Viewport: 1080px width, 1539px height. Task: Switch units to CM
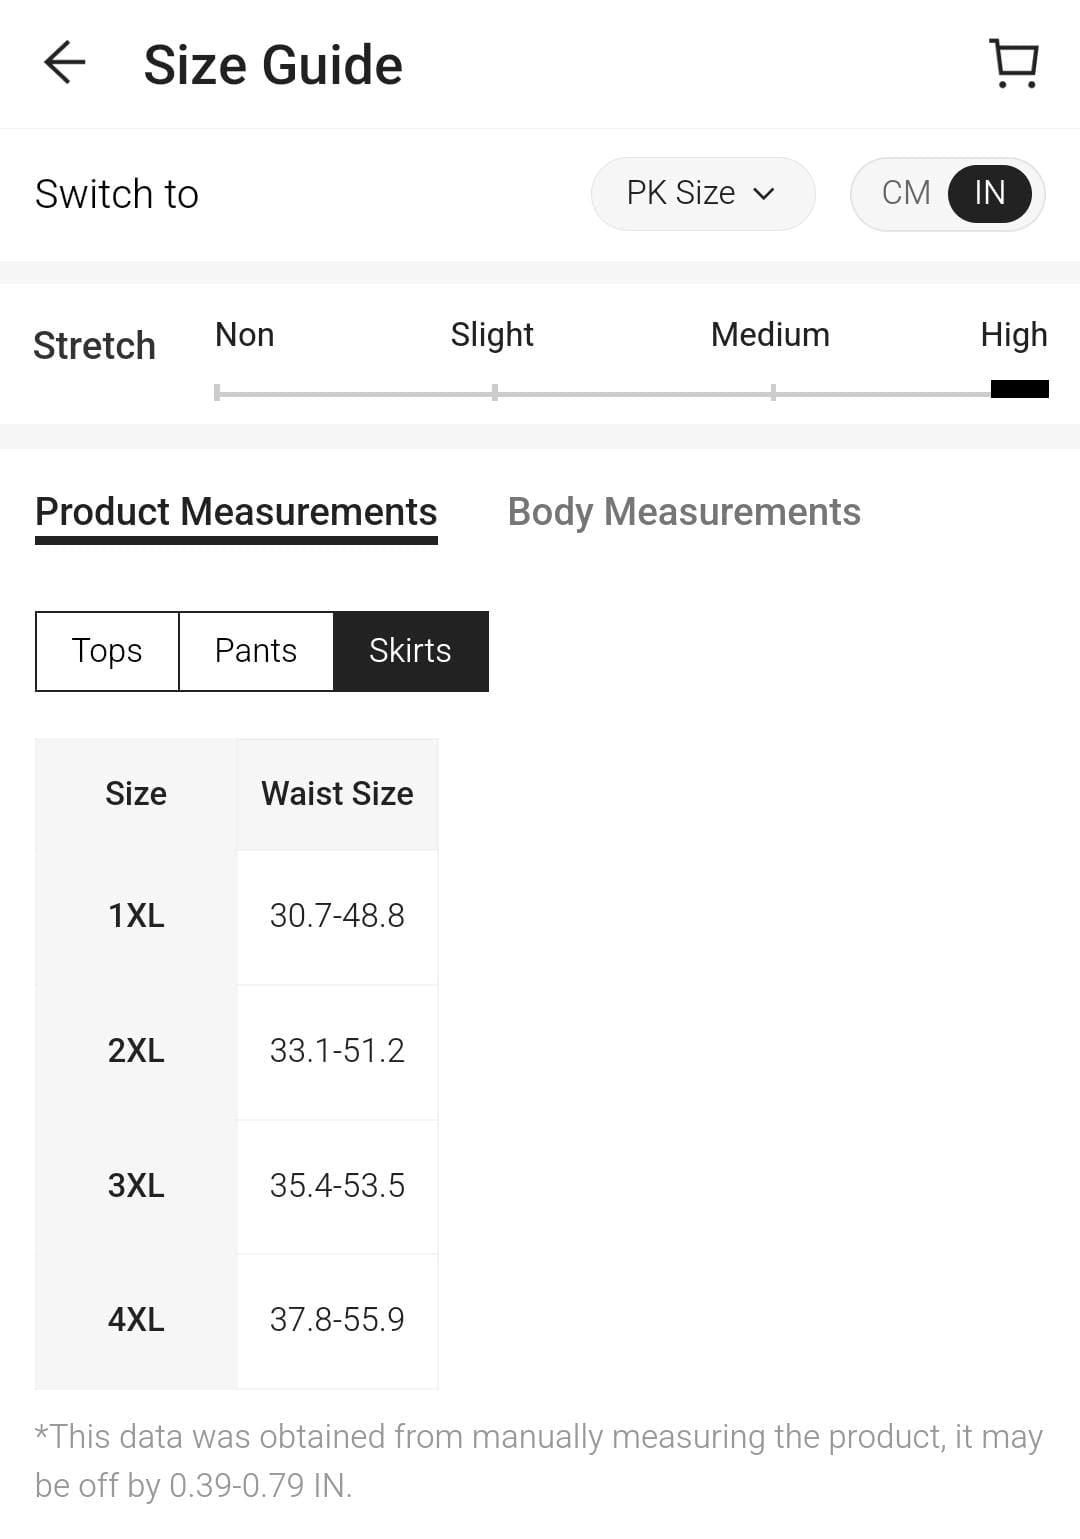(x=906, y=193)
